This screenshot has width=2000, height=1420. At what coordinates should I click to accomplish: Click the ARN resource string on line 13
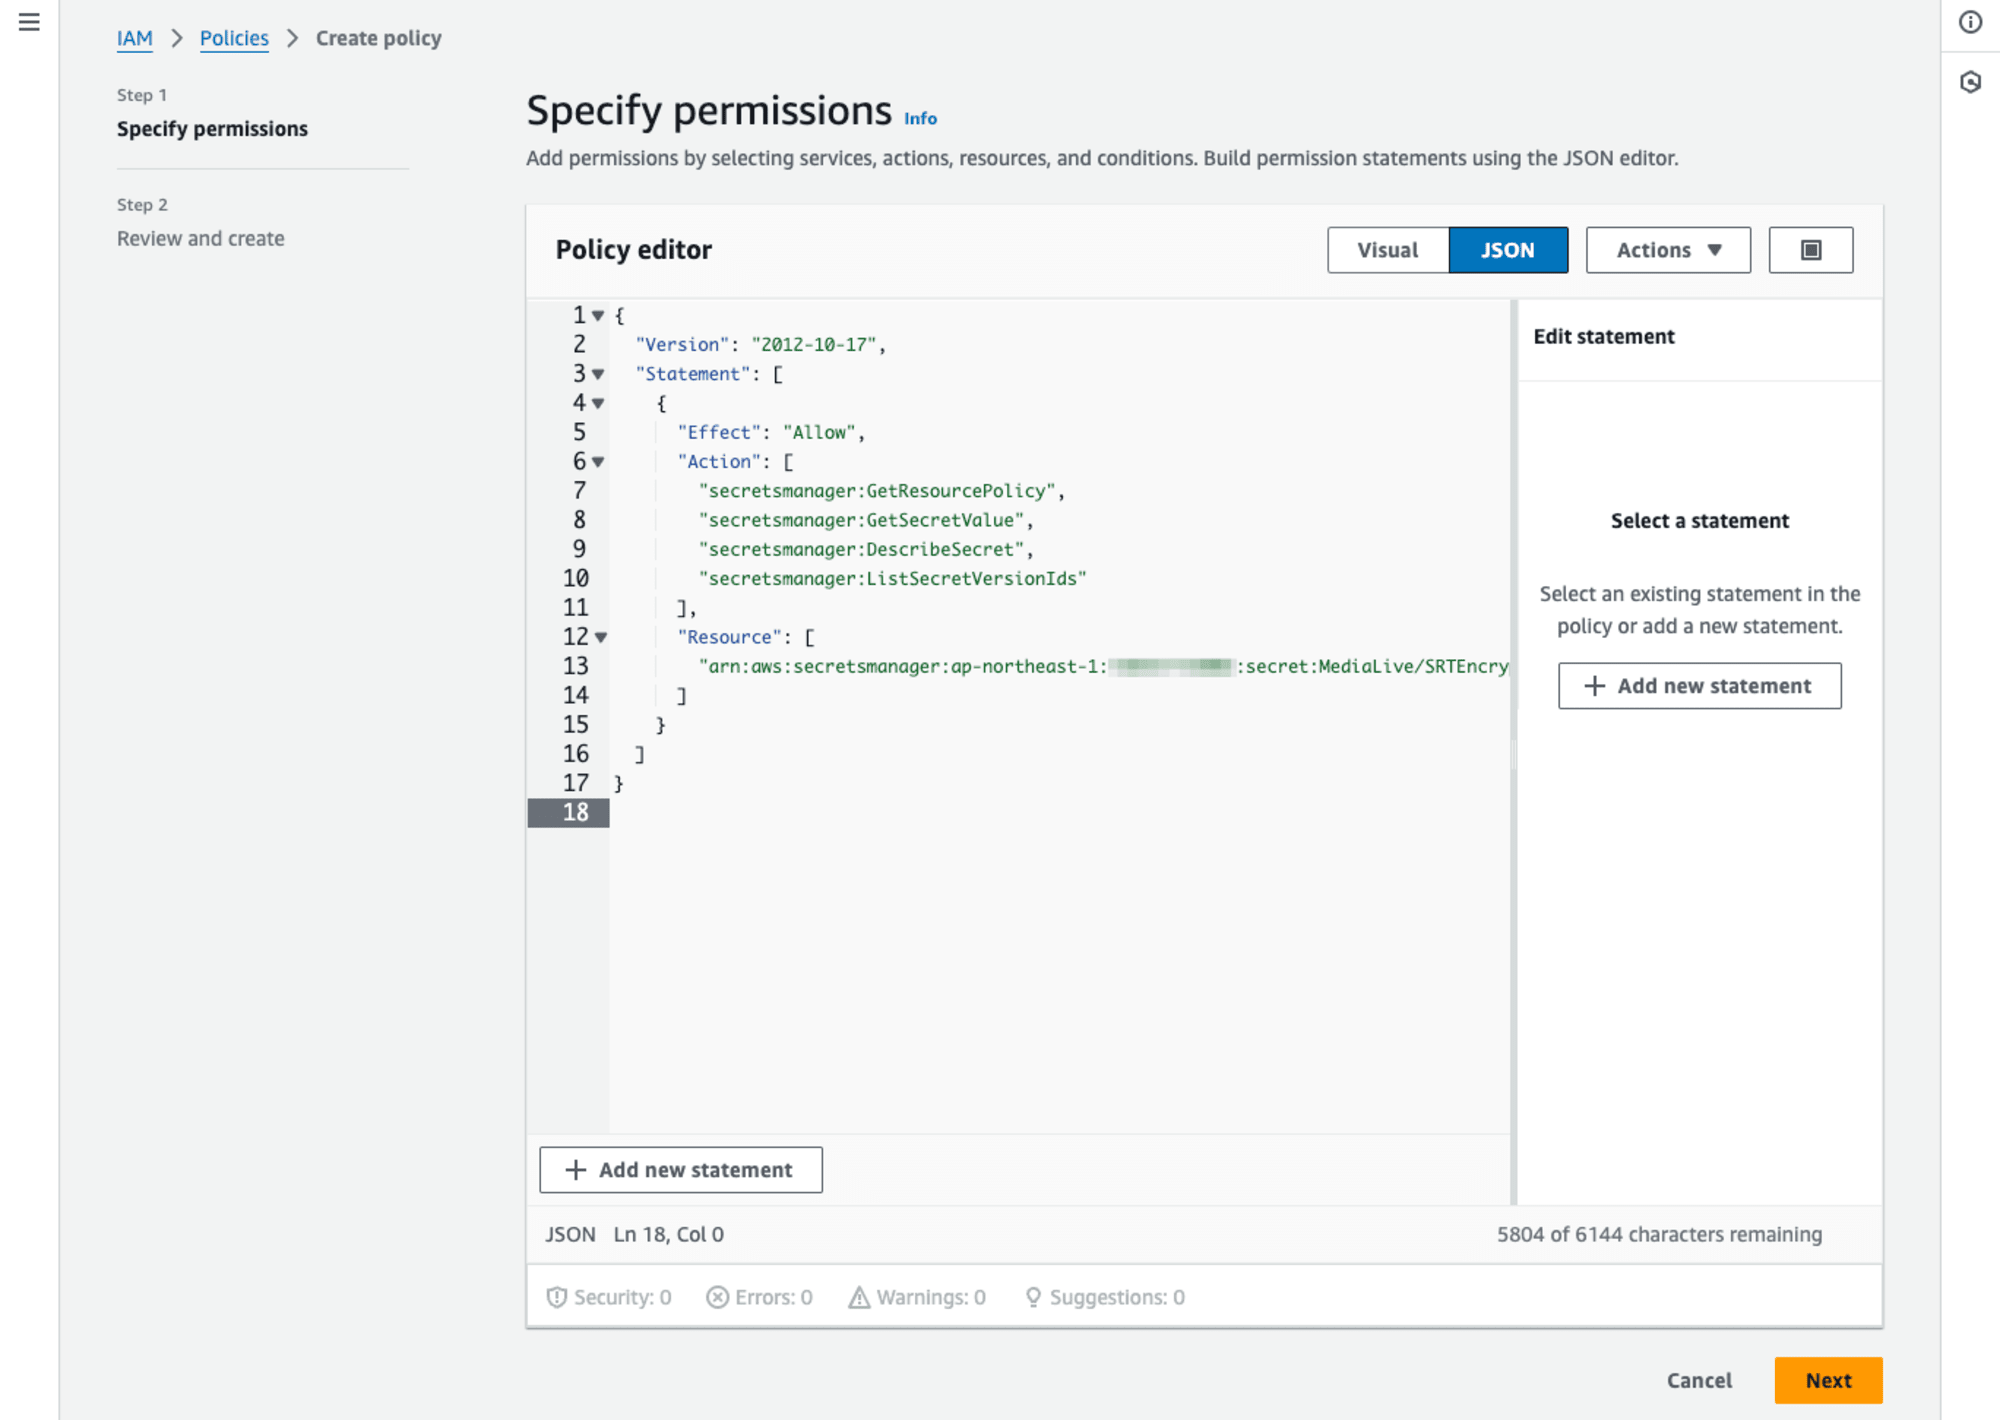coord(1103,667)
